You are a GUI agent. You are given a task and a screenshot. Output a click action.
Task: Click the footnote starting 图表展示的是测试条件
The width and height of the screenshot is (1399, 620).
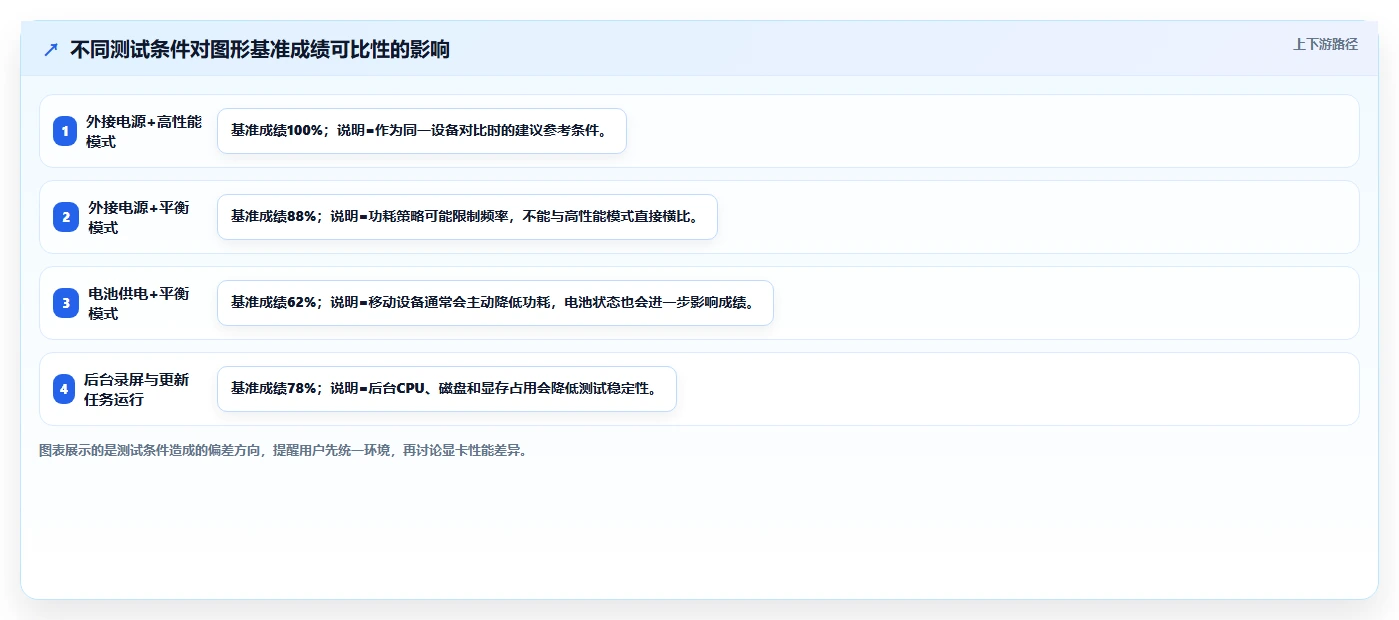[x=283, y=450]
